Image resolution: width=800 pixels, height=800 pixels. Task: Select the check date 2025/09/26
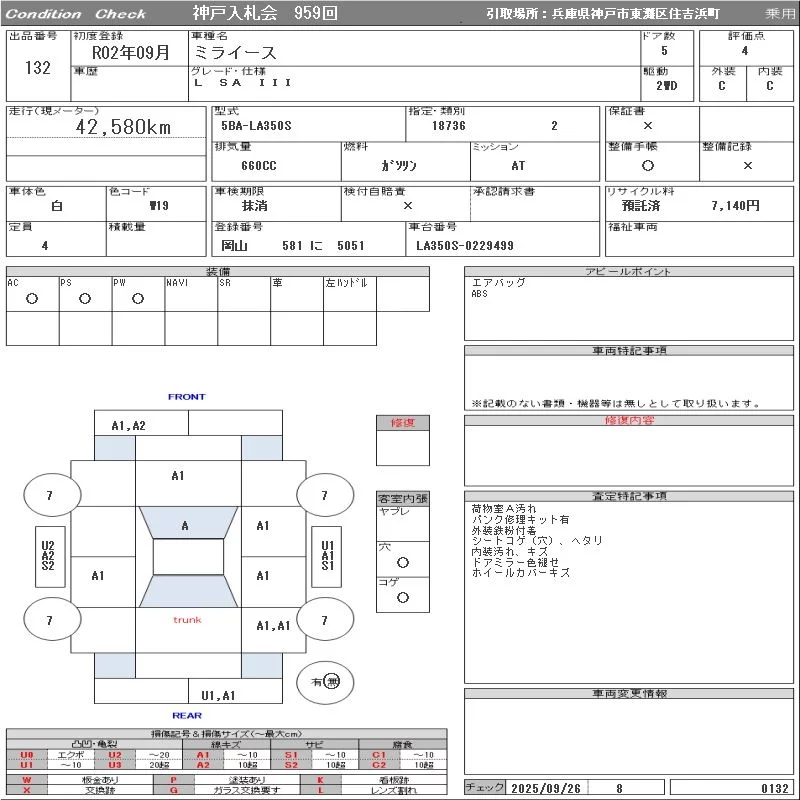[x=546, y=788]
